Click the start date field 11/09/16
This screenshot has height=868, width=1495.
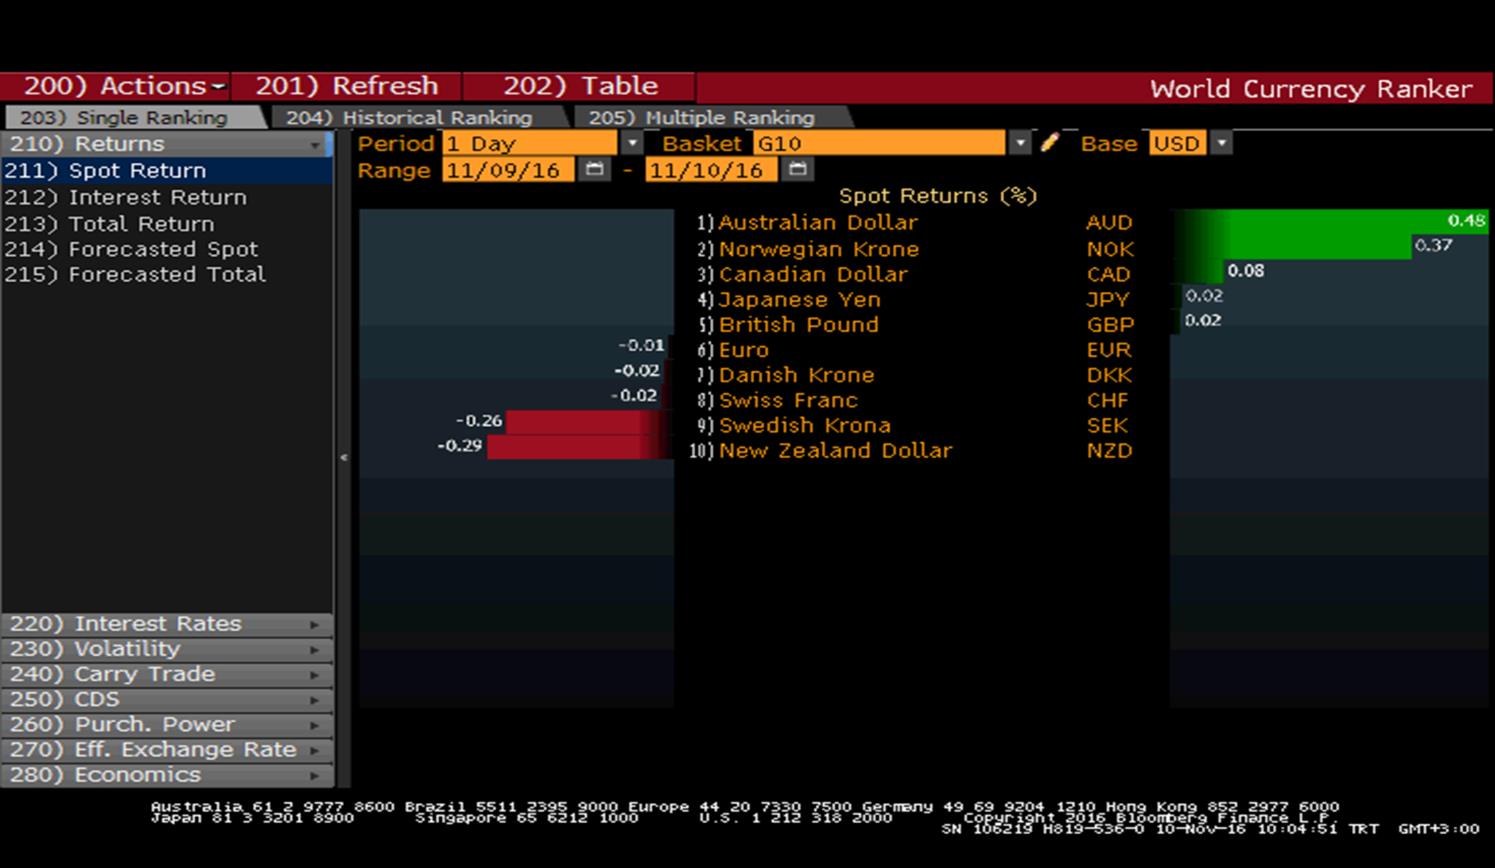coord(509,170)
